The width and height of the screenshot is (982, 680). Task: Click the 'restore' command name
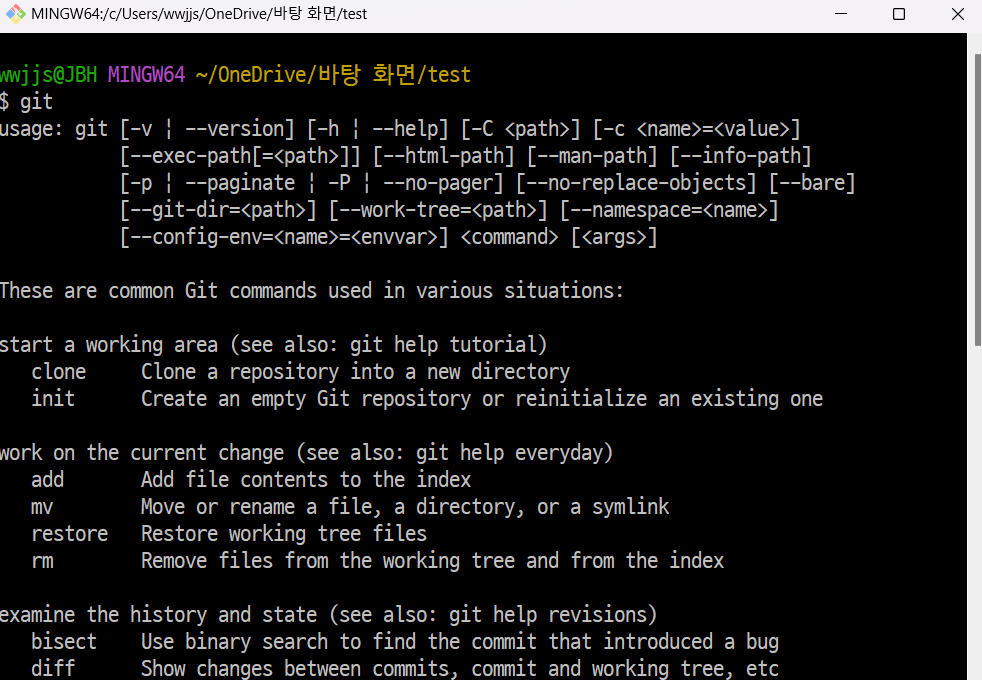coord(70,533)
